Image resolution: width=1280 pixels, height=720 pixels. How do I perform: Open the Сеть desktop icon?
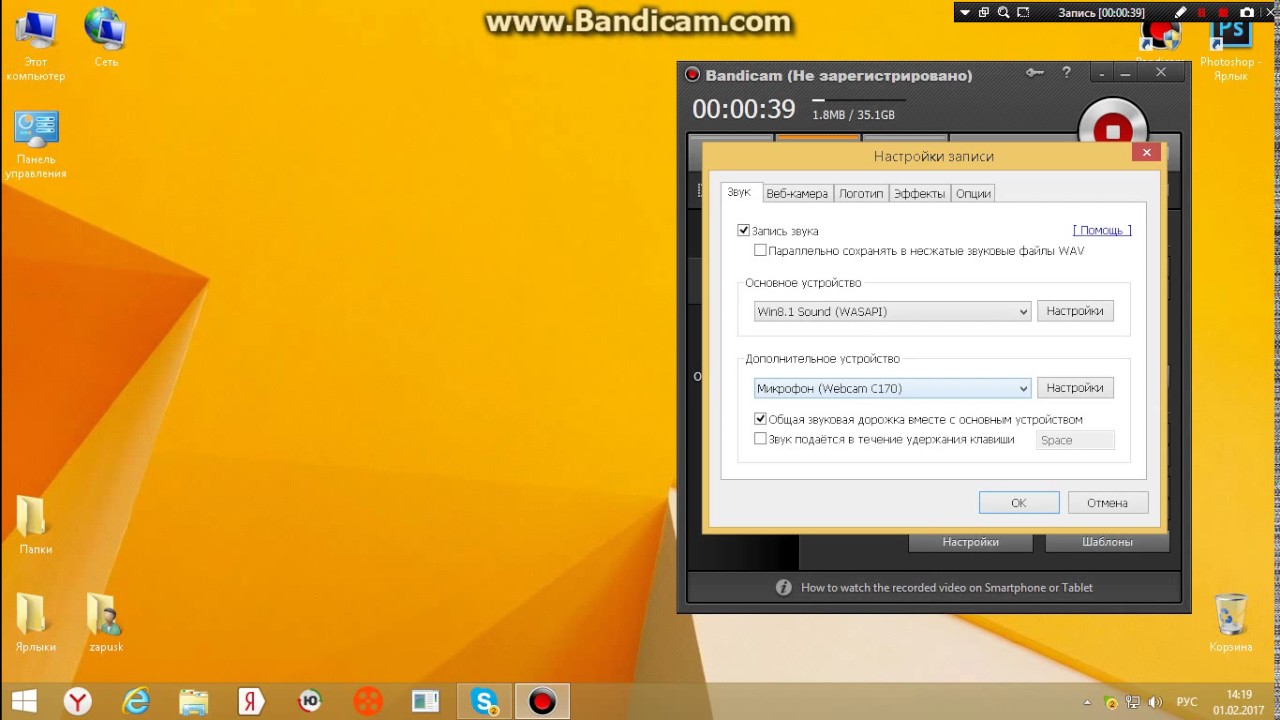(106, 40)
